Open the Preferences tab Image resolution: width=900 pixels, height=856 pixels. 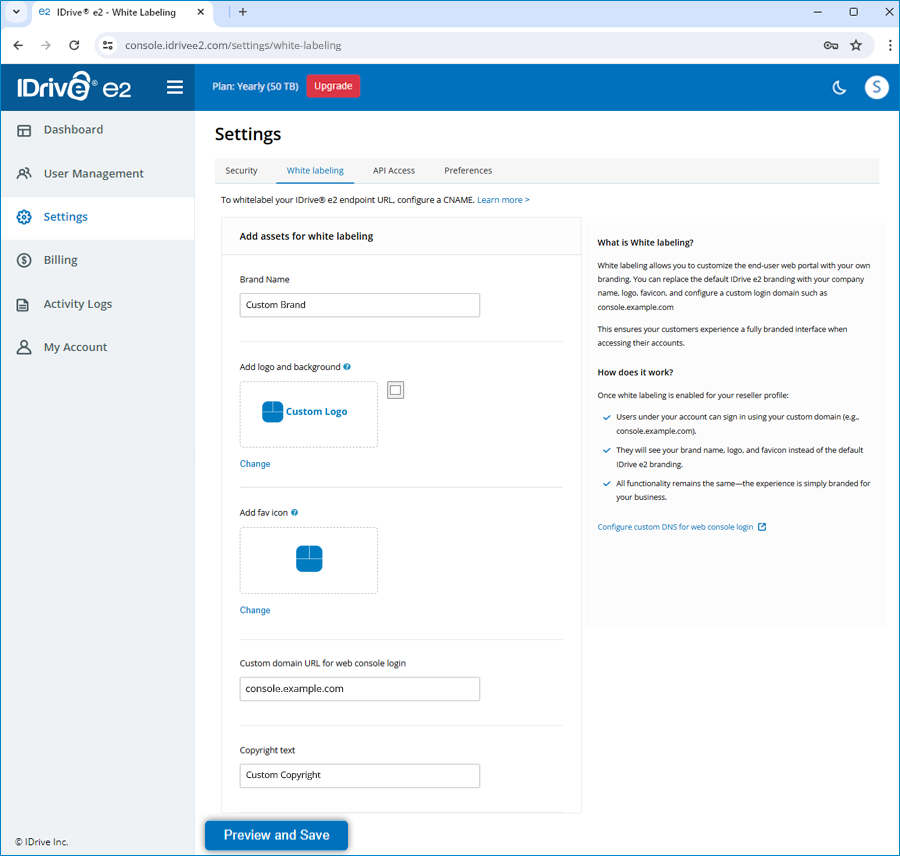[x=468, y=171]
